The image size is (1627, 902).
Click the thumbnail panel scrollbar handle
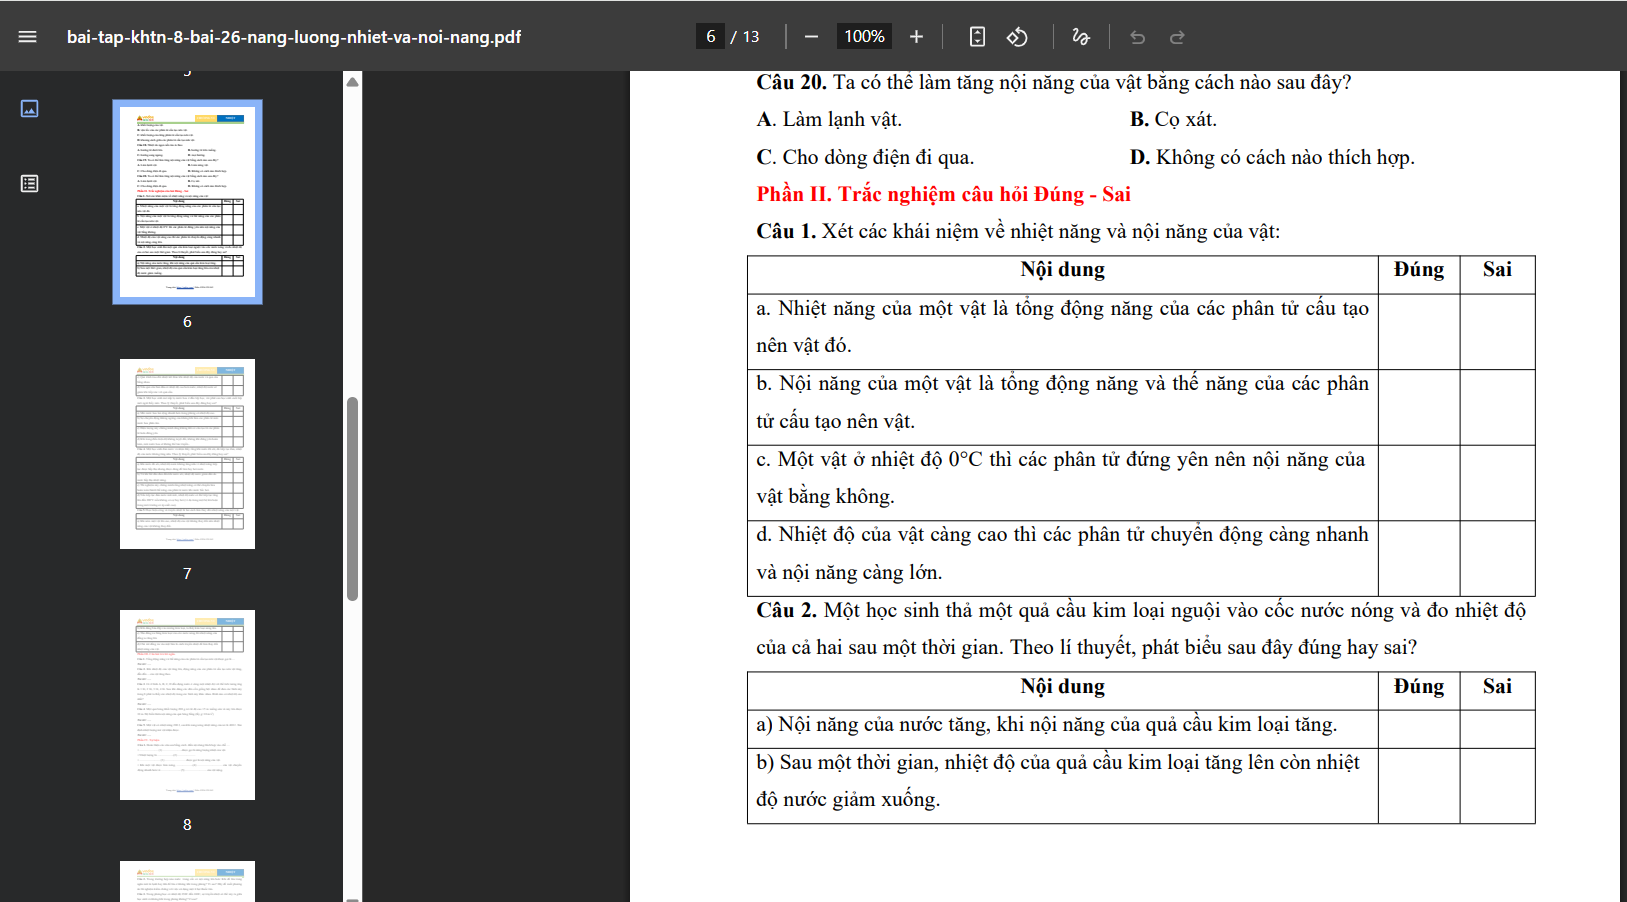[x=352, y=499]
